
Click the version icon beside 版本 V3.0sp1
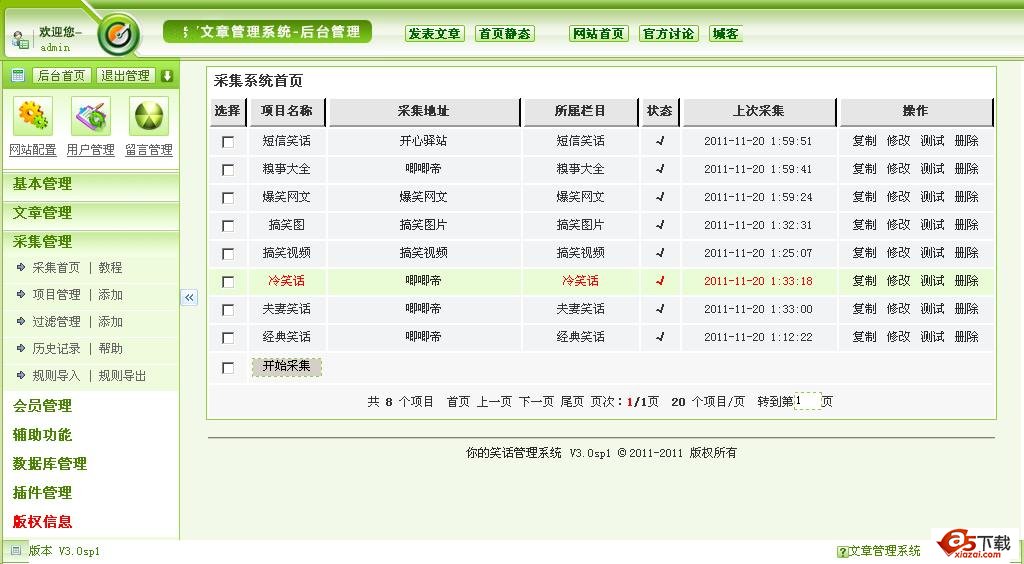[x=16, y=550]
